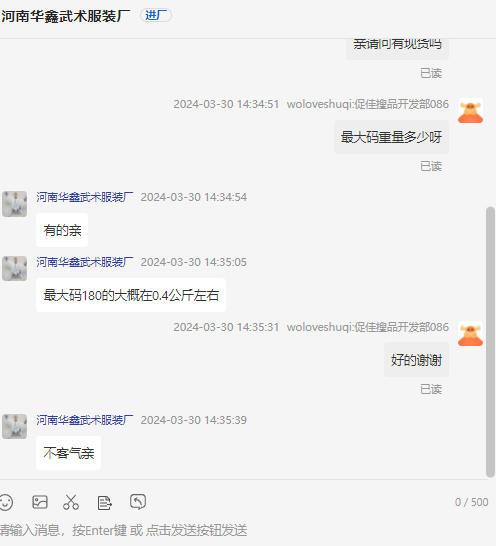
Task: Open chat history icon
Action: 138,502
